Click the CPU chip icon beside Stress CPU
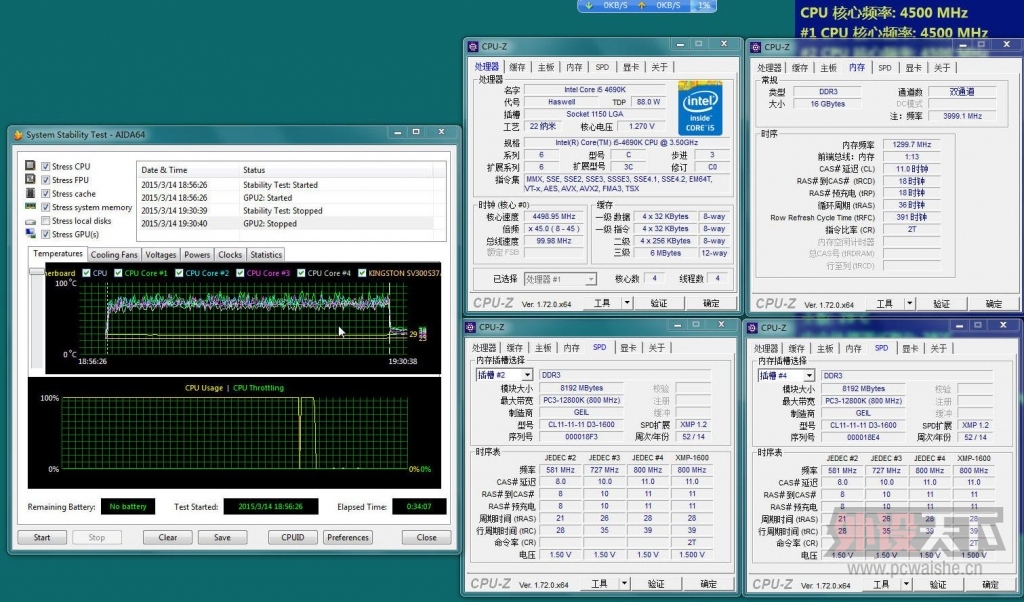 (x=30, y=166)
